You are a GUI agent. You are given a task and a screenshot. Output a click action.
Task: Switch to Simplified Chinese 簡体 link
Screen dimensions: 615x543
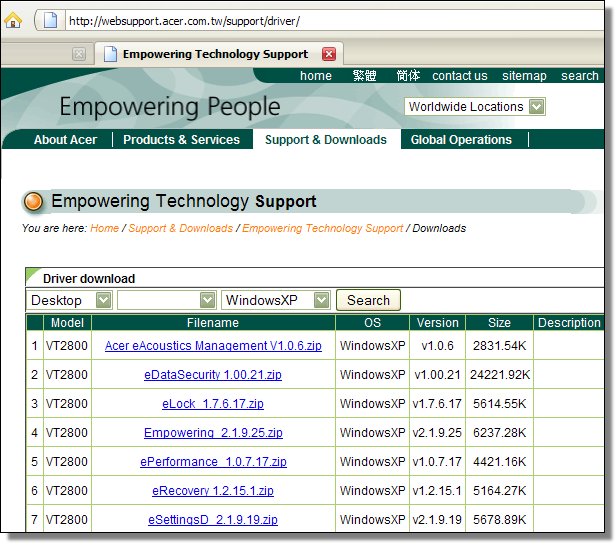(x=408, y=76)
